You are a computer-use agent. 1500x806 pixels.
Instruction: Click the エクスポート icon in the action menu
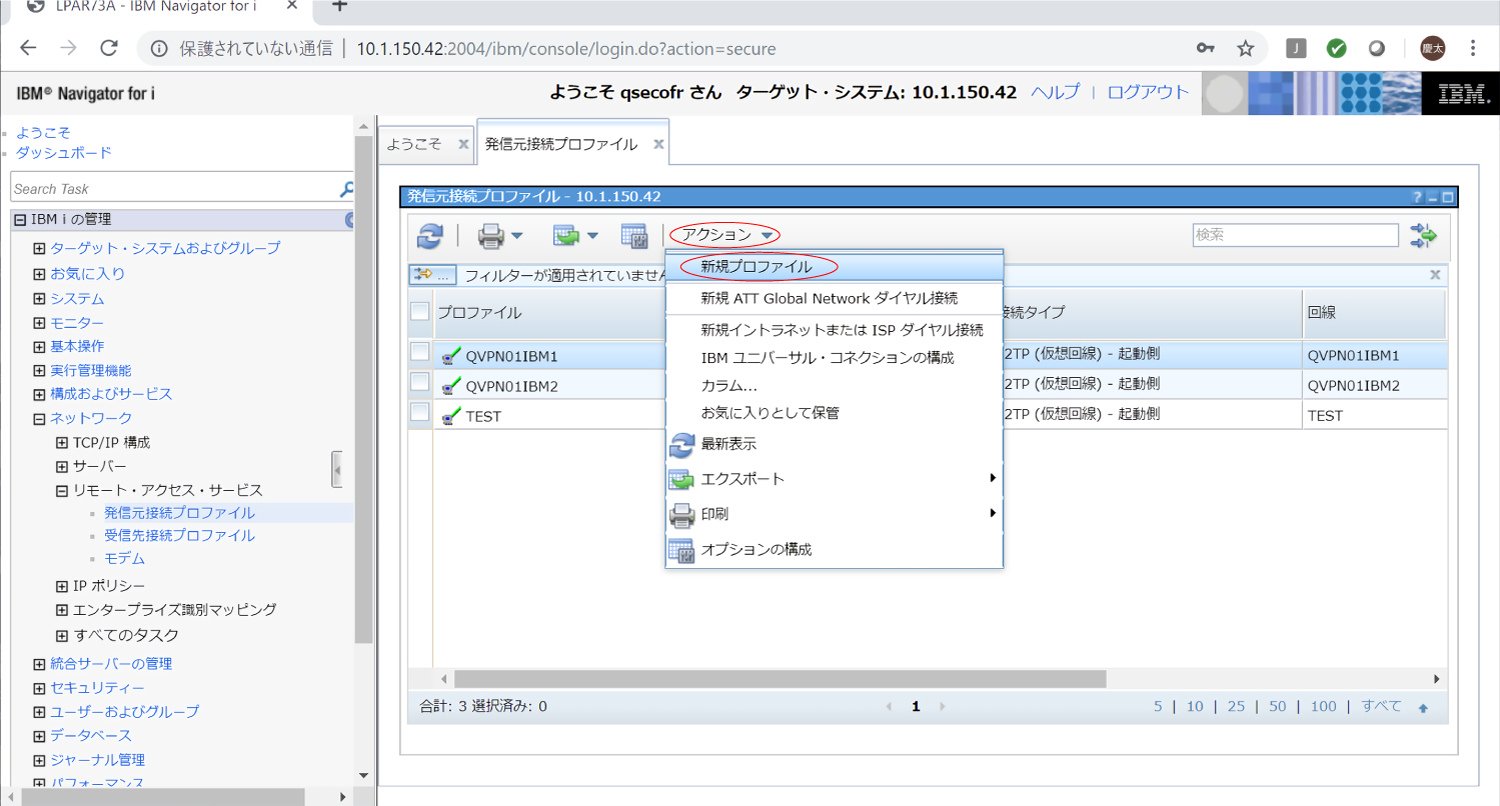(x=681, y=479)
